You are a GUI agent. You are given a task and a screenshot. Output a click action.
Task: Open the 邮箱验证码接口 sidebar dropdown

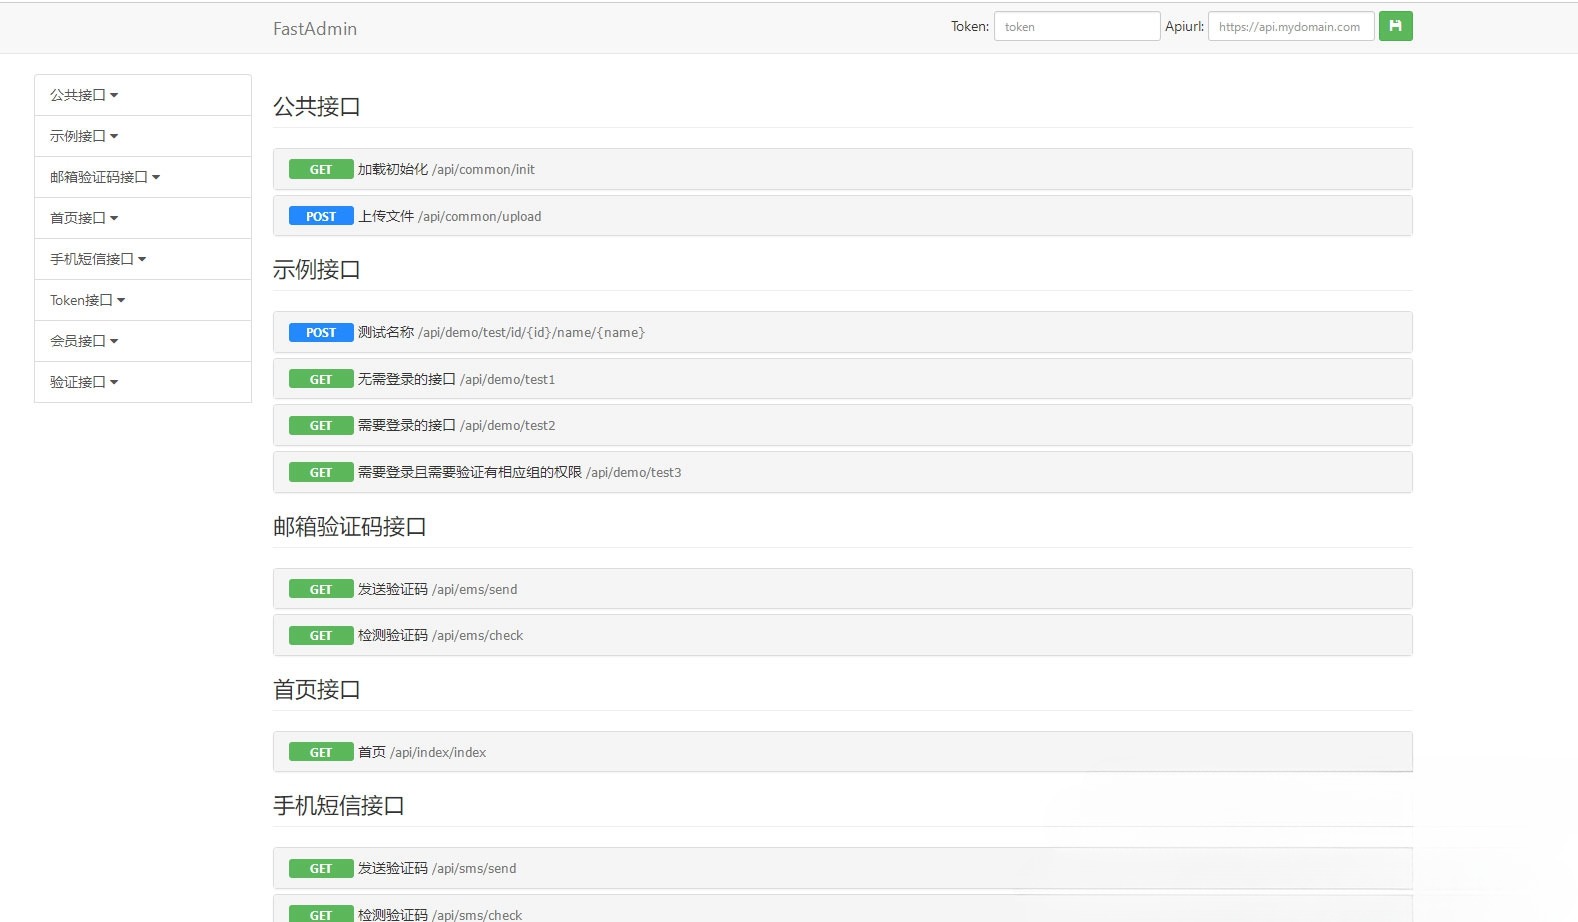[105, 177]
